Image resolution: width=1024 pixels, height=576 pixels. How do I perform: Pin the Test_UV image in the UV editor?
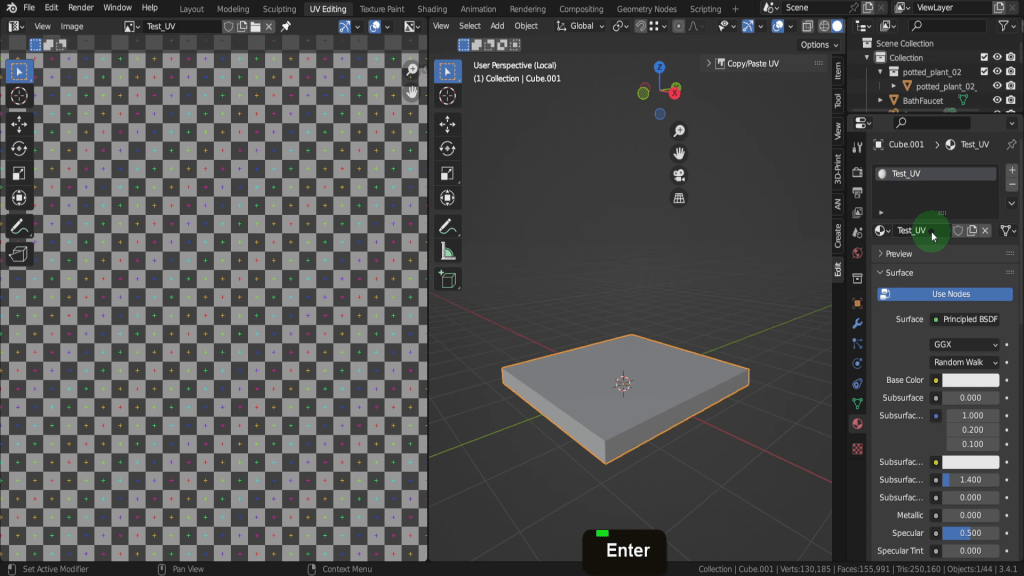(286, 26)
